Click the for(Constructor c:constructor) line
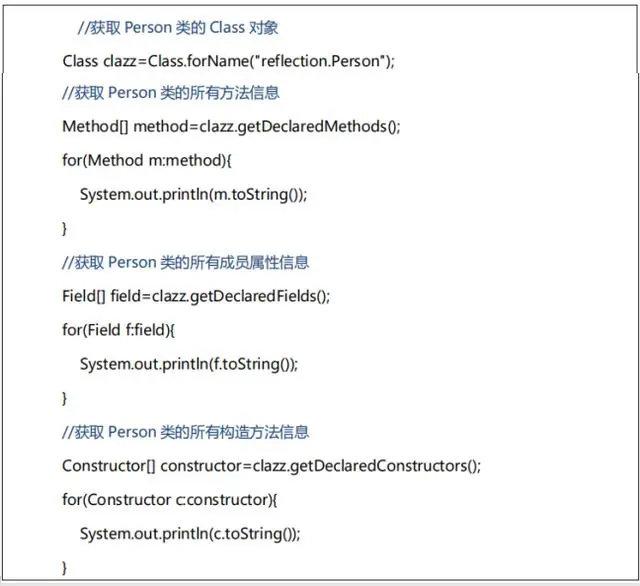640x586 pixels. tap(170, 499)
